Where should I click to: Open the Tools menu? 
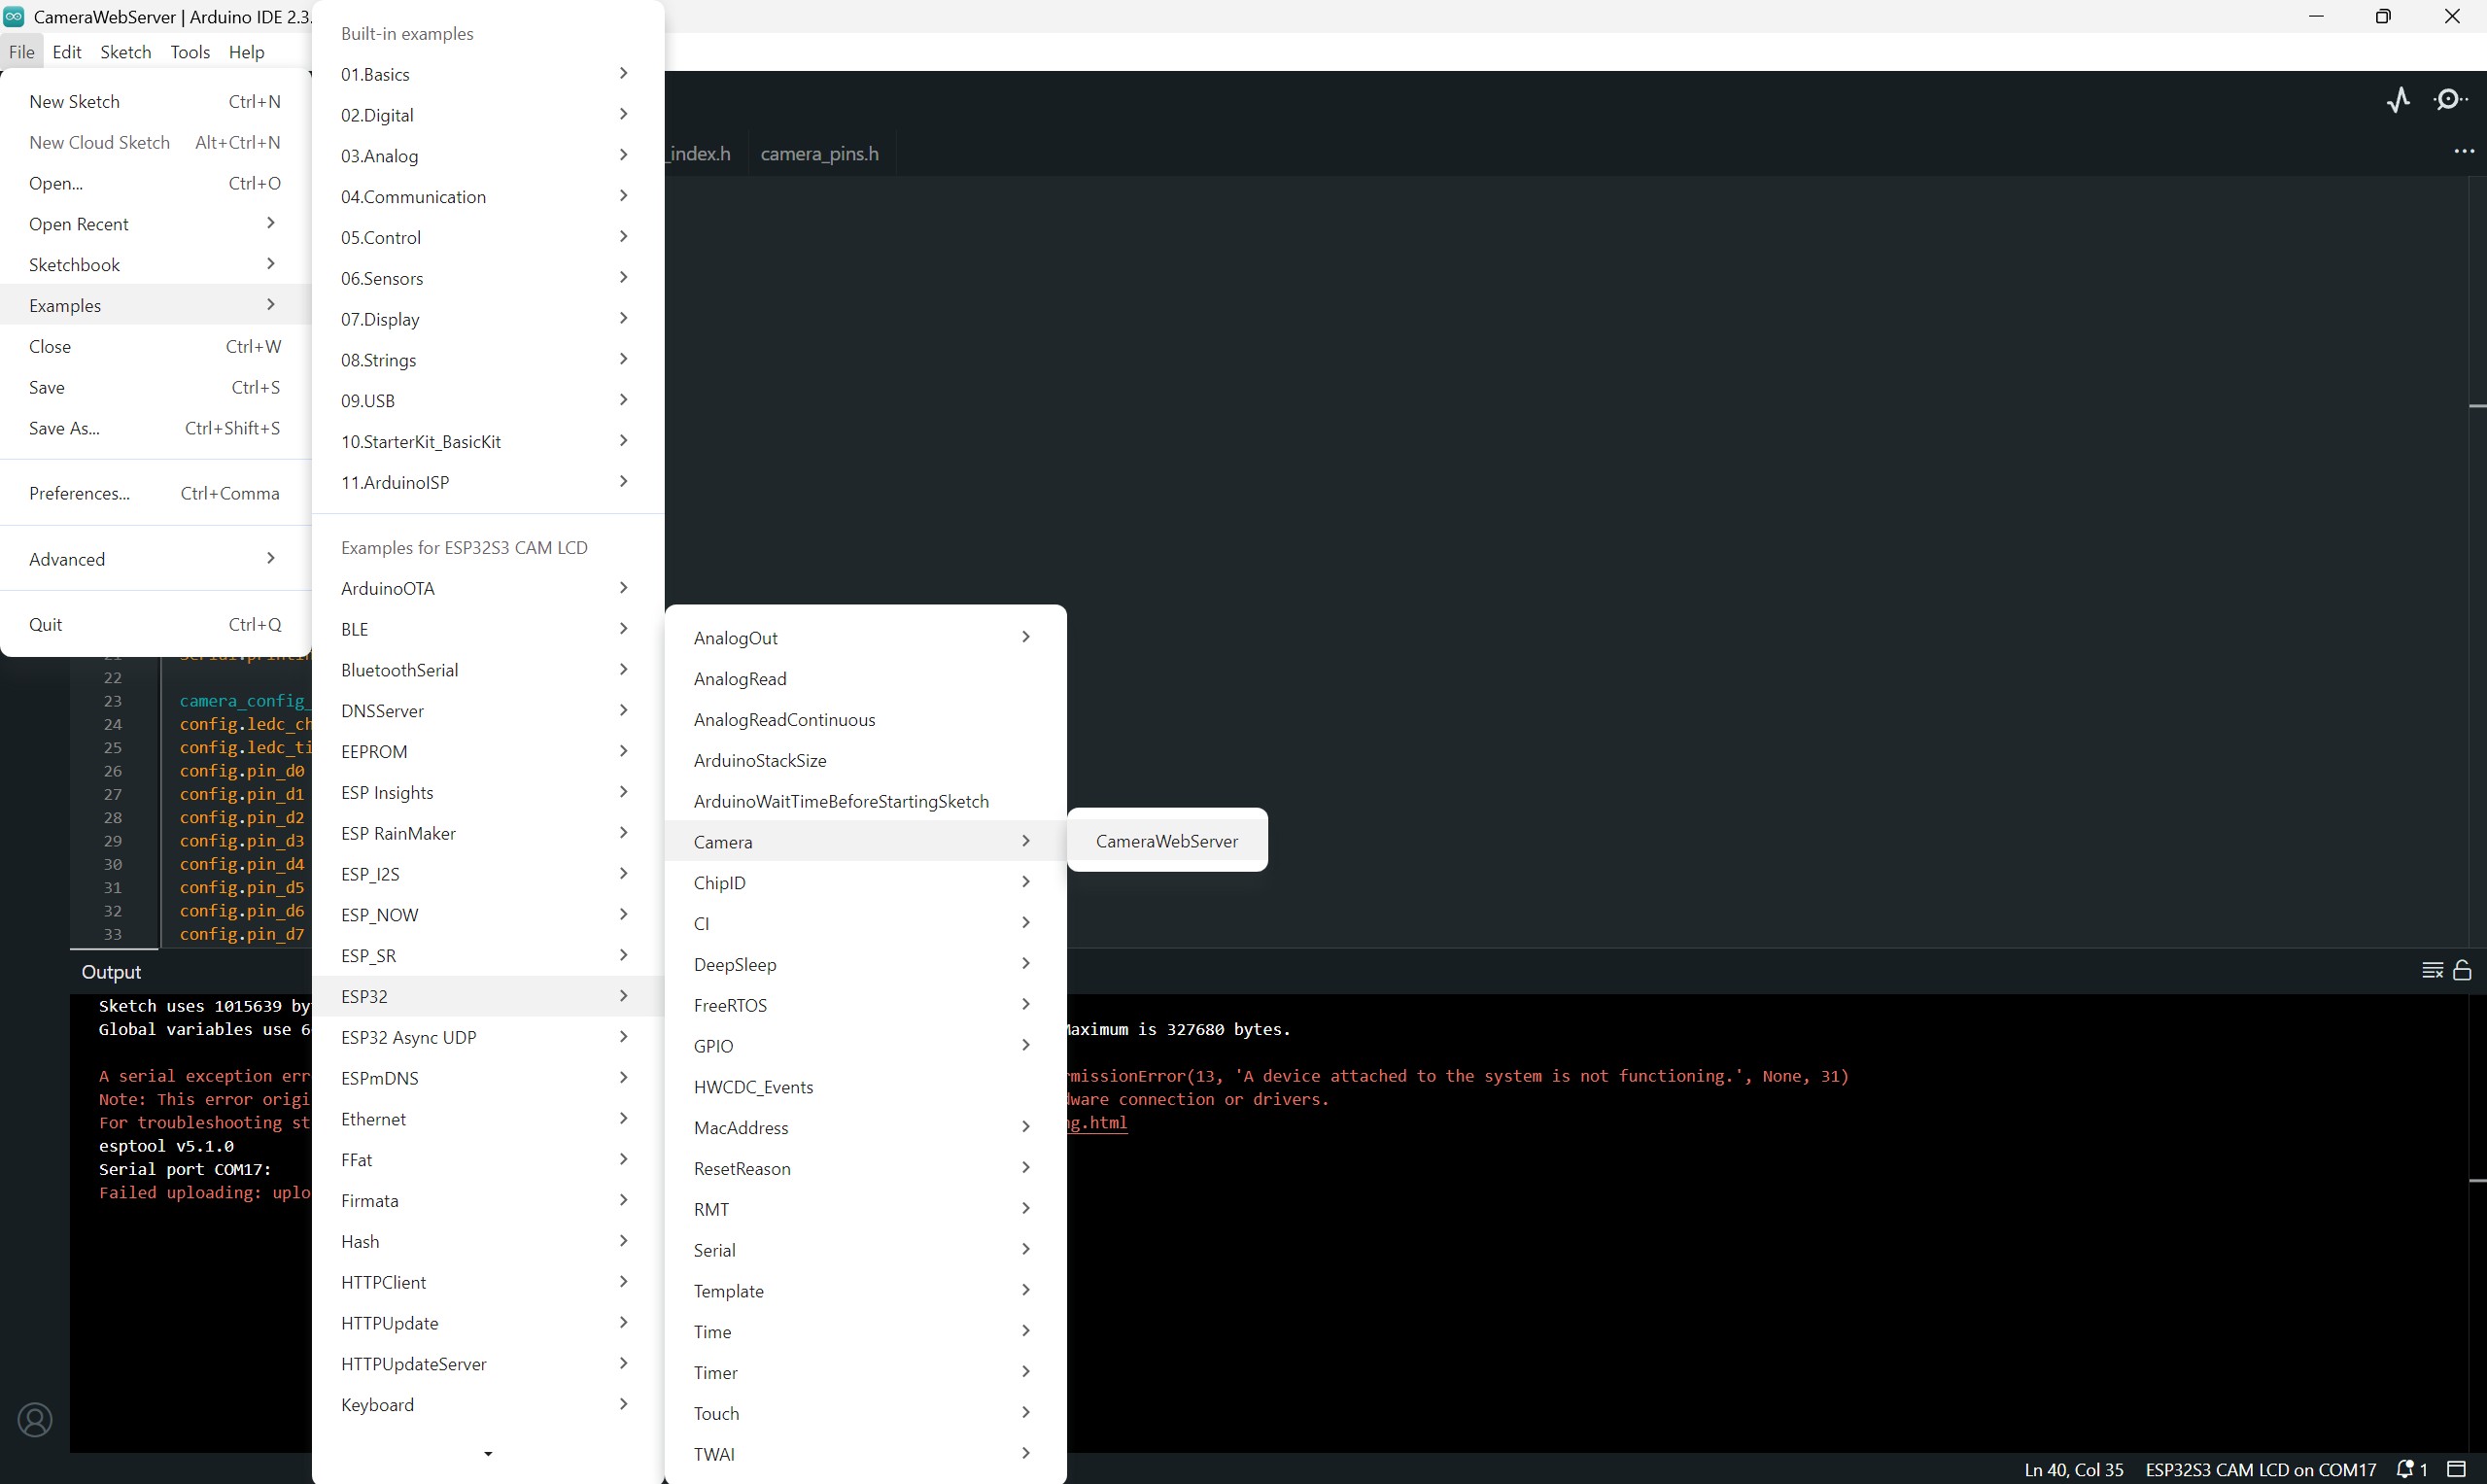189,52
